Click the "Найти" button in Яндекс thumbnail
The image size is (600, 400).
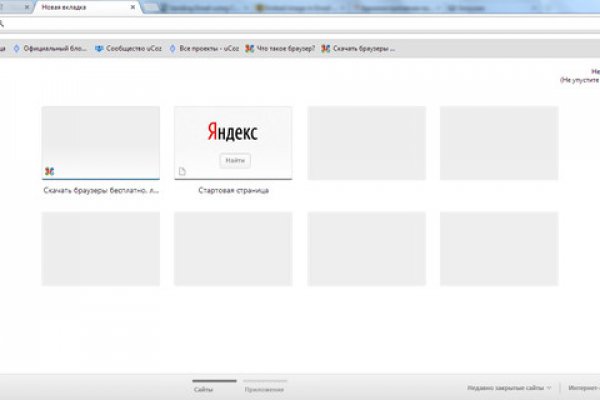pyautogui.click(x=235, y=160)
